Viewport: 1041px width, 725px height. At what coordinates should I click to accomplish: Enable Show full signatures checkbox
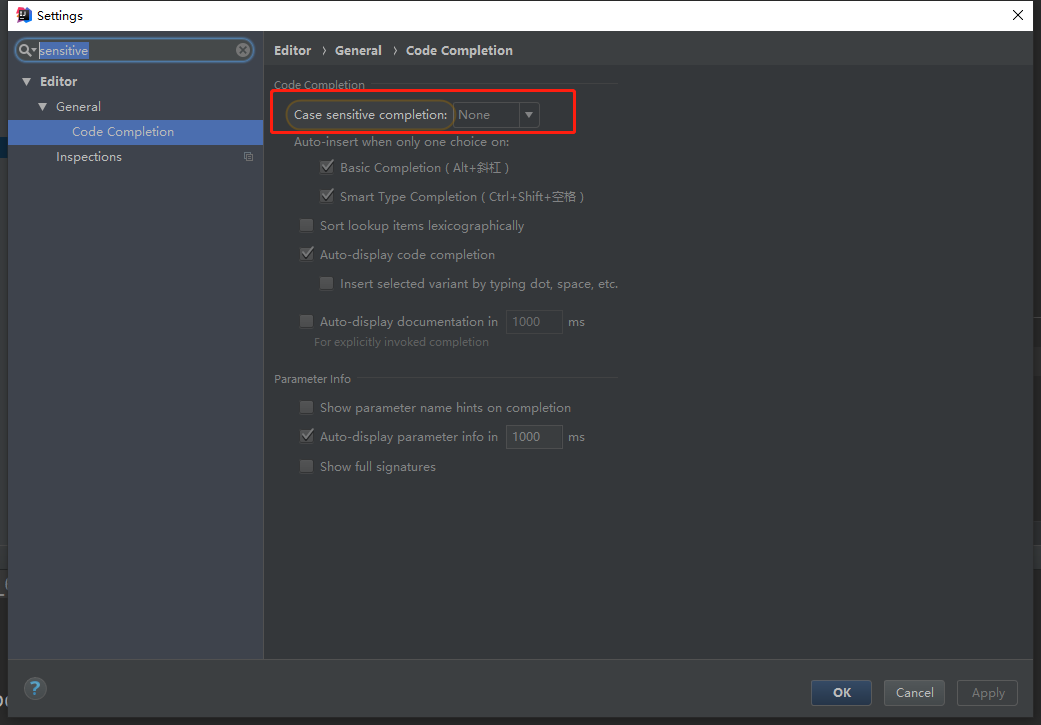(x=307, y=467)
